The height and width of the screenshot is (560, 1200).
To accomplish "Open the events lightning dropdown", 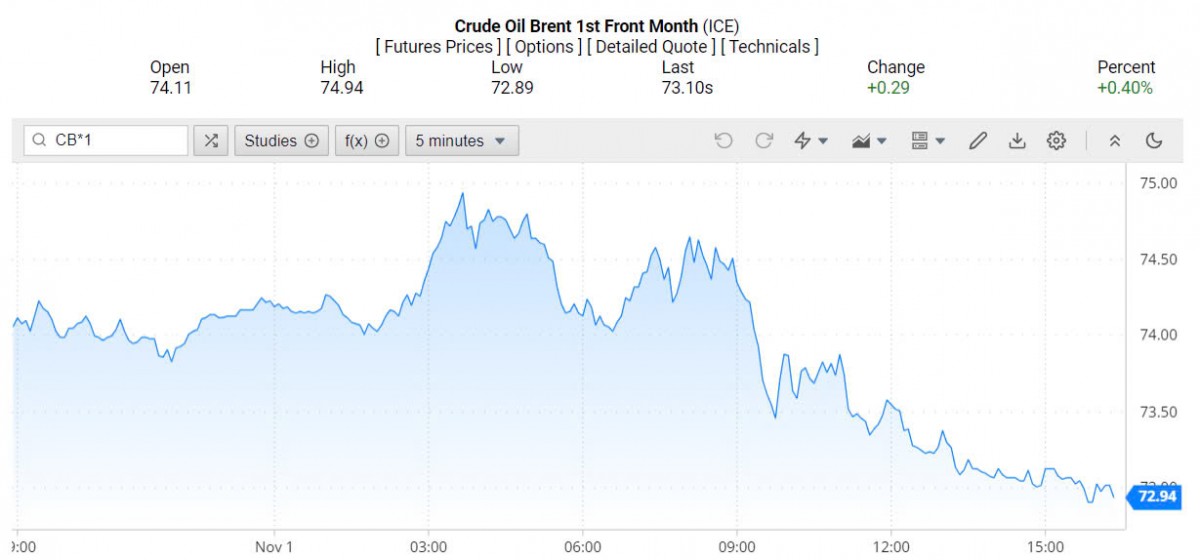I will [x=810, y=141].
